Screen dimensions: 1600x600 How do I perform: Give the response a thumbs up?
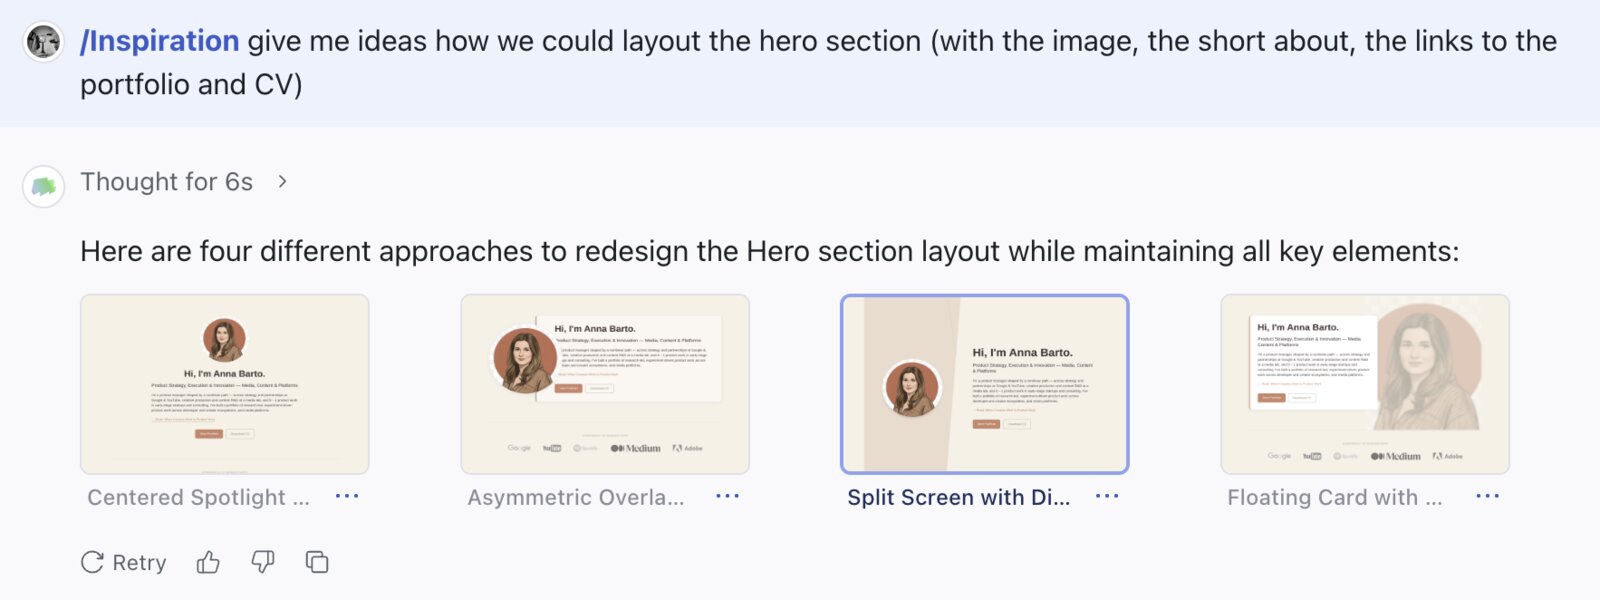pos(208,563)
